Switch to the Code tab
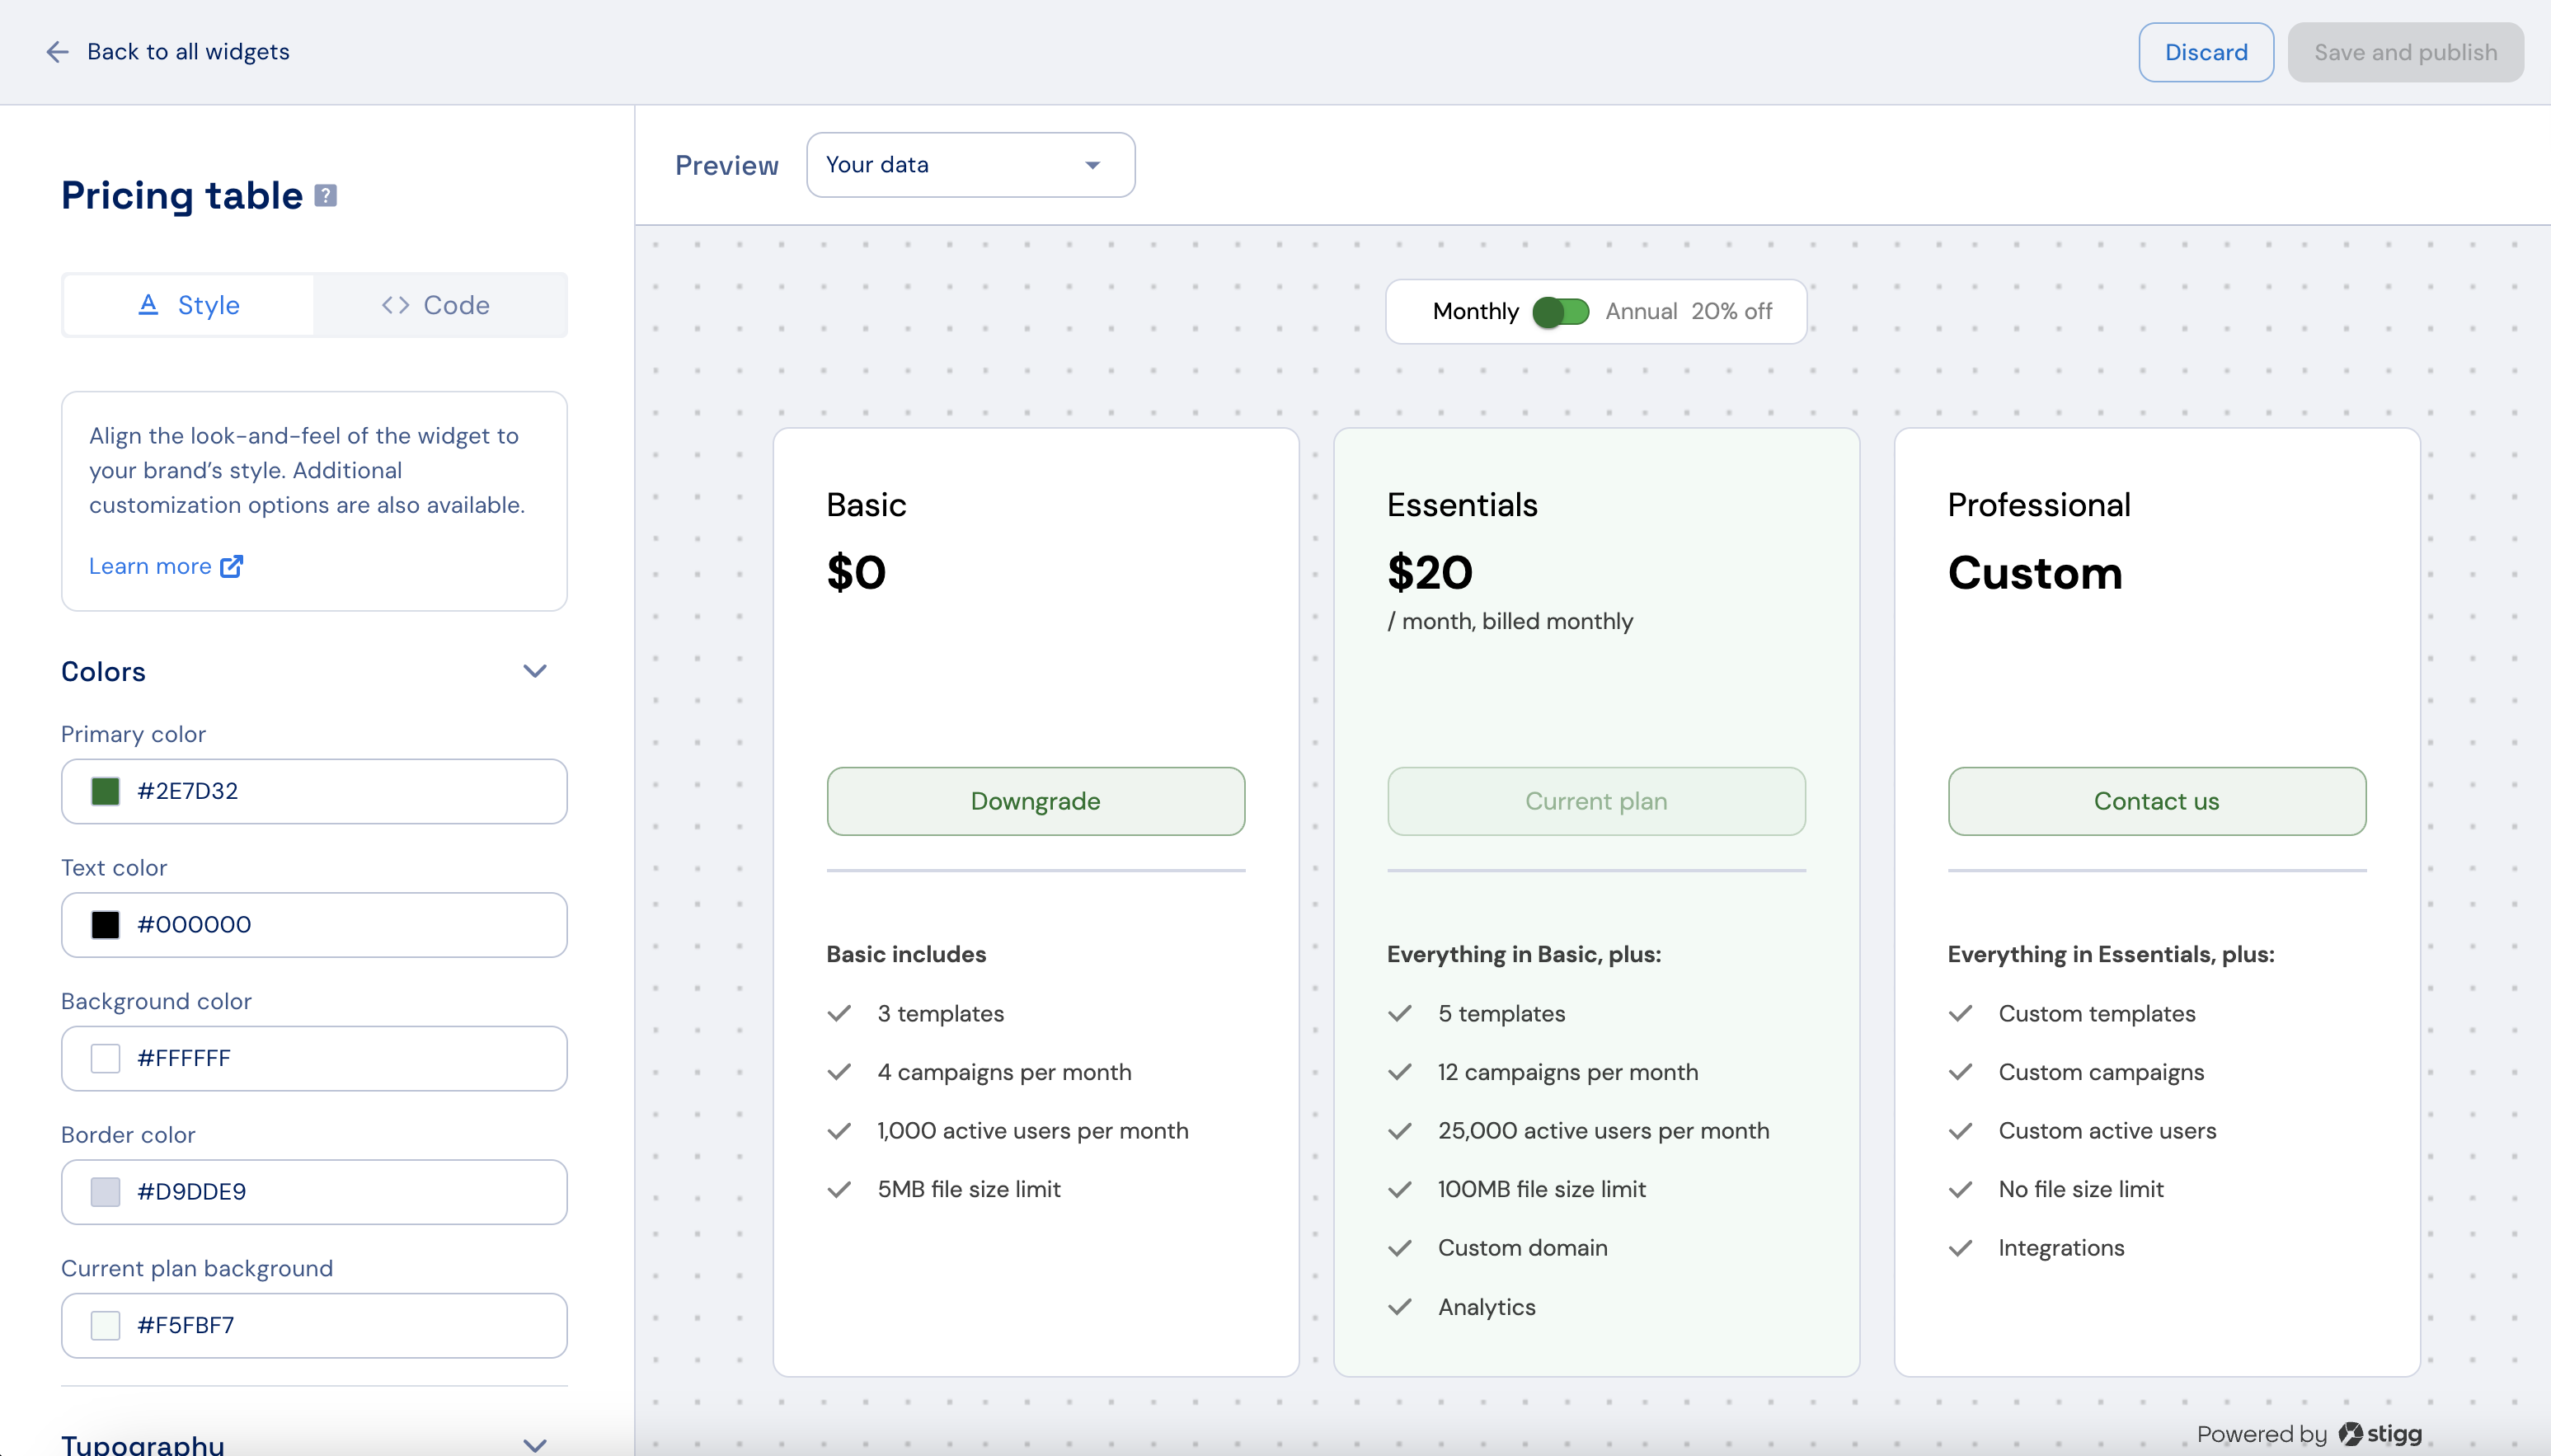 (x=440, y=305)
